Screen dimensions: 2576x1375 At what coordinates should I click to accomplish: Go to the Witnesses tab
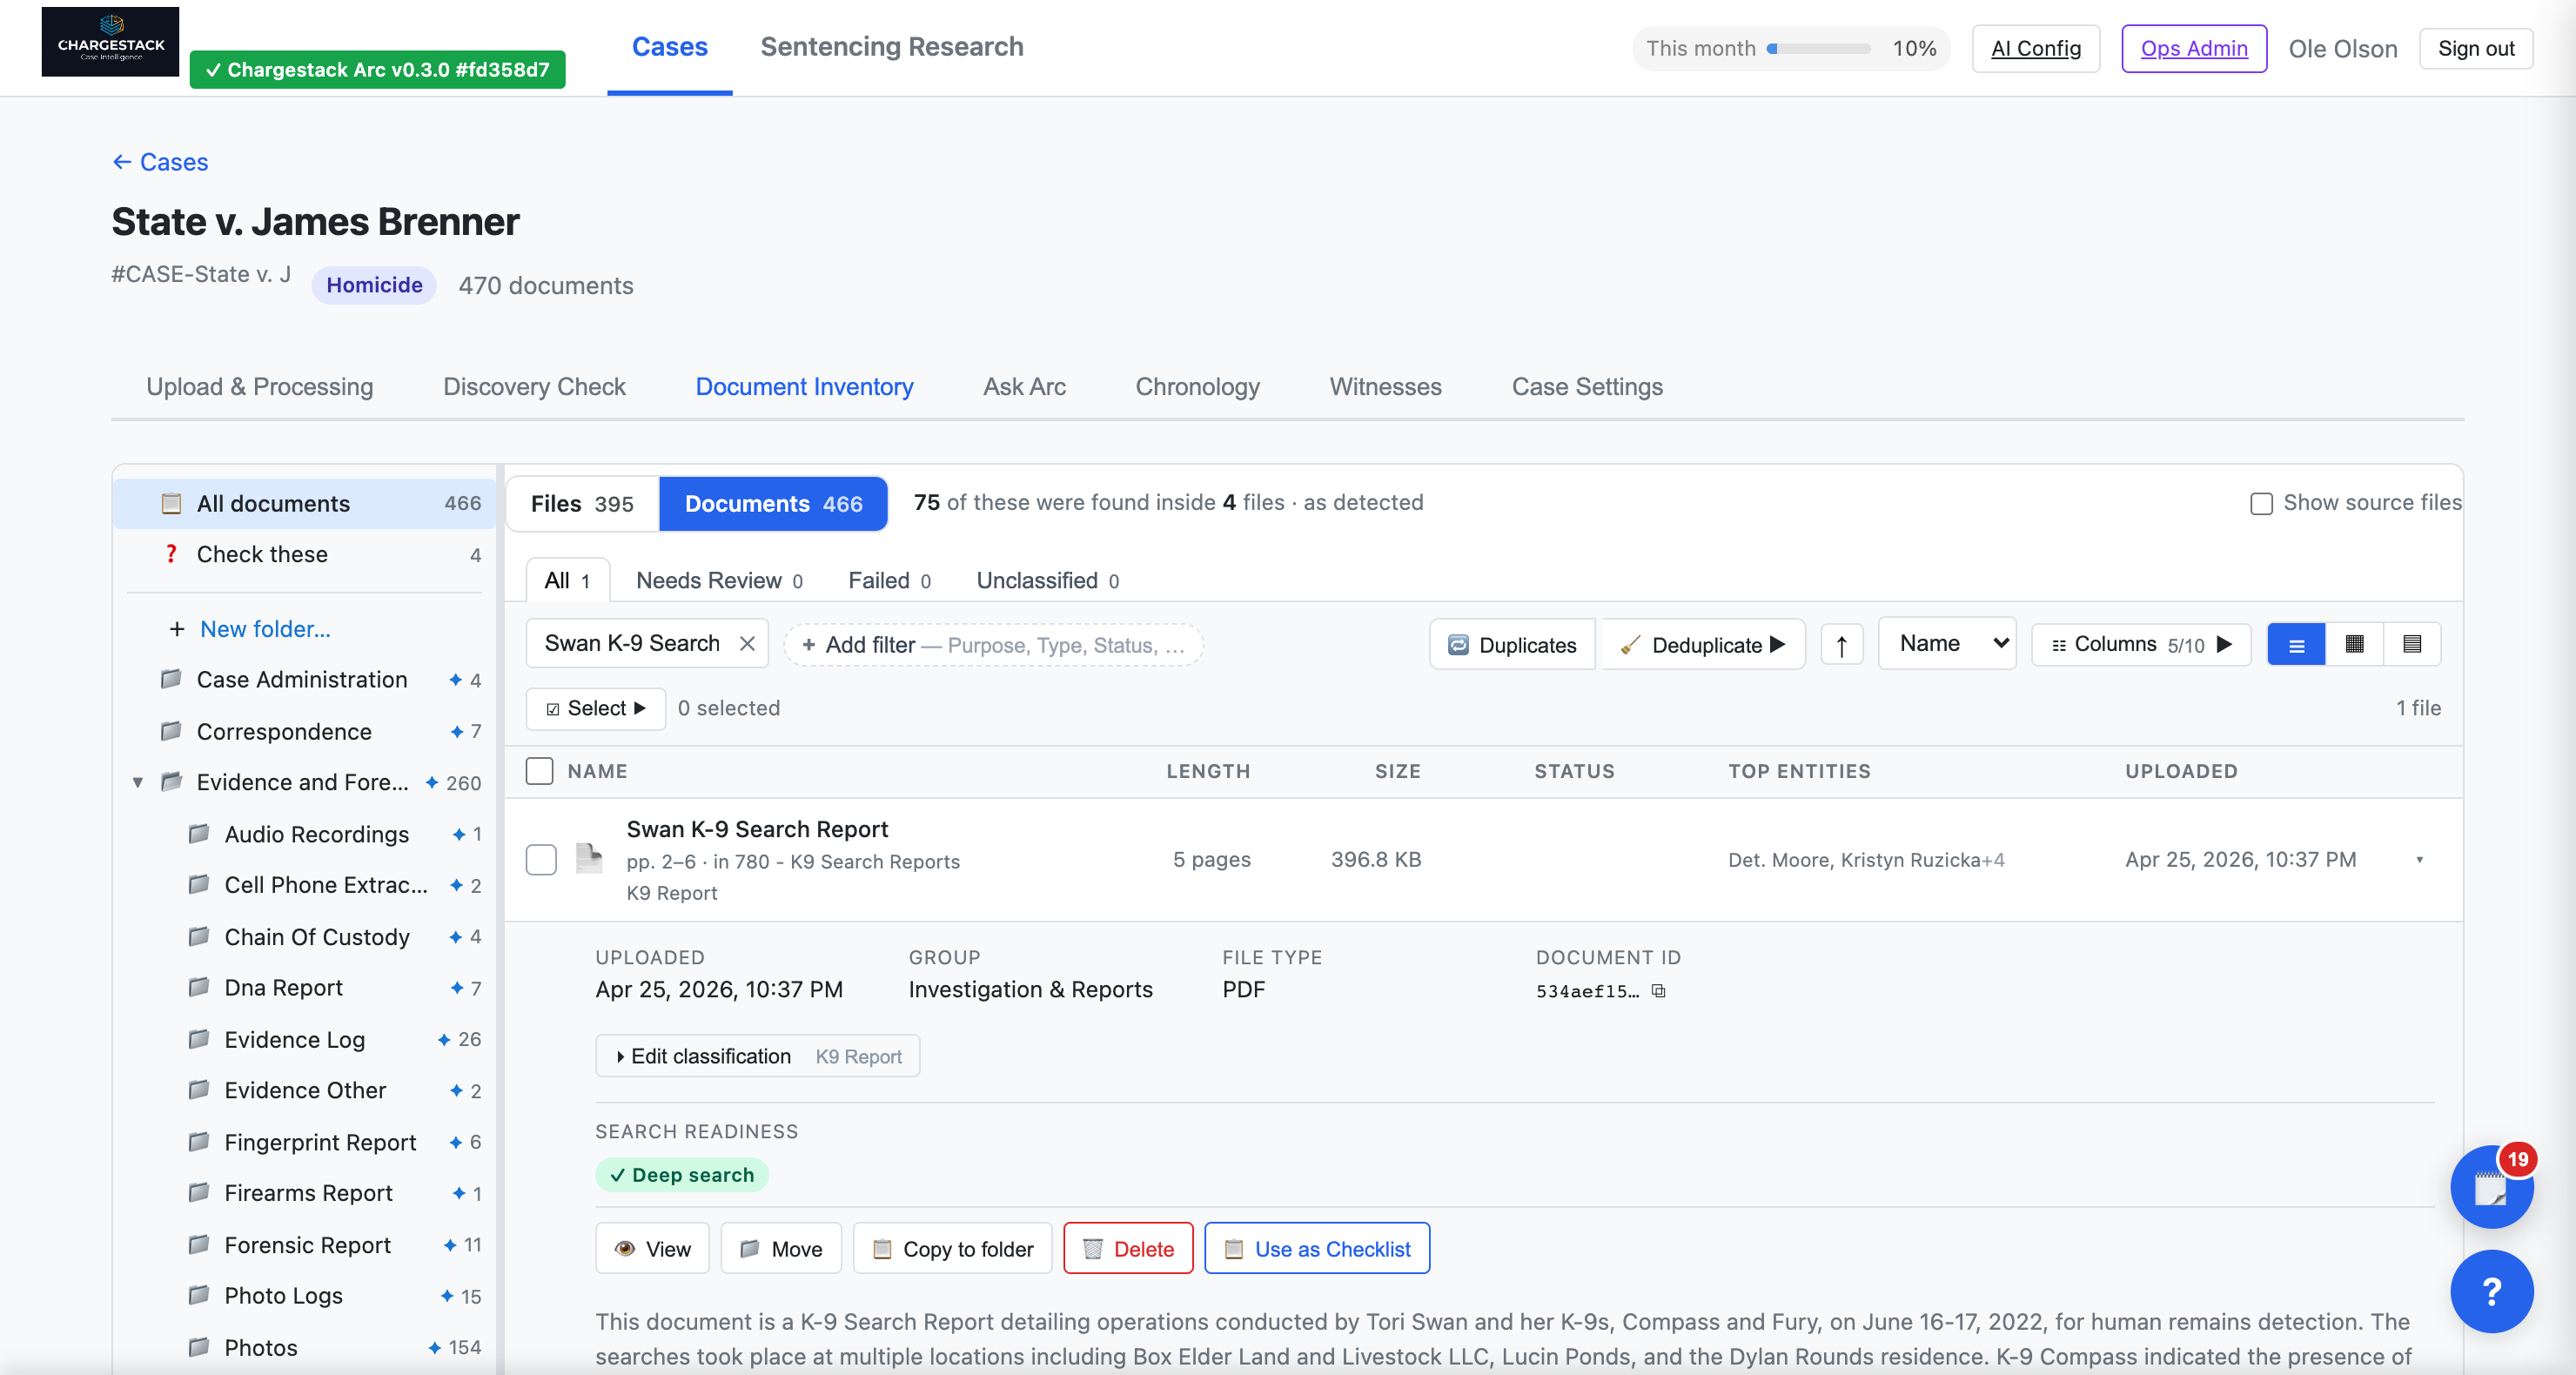(1385, 387)
